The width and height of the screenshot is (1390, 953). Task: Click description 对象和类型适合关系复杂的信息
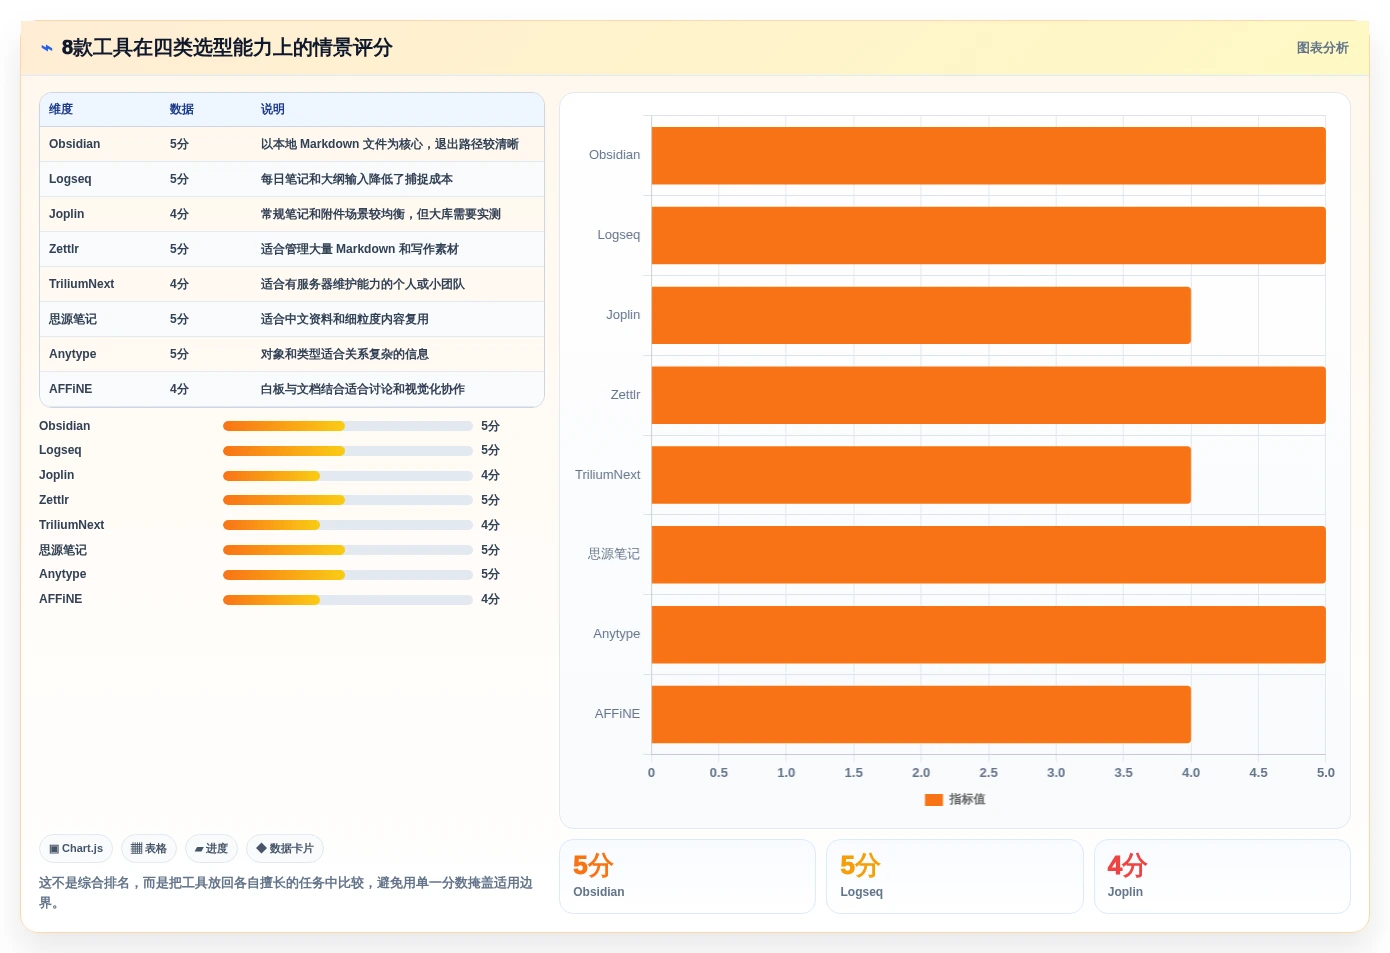point(345,354)
